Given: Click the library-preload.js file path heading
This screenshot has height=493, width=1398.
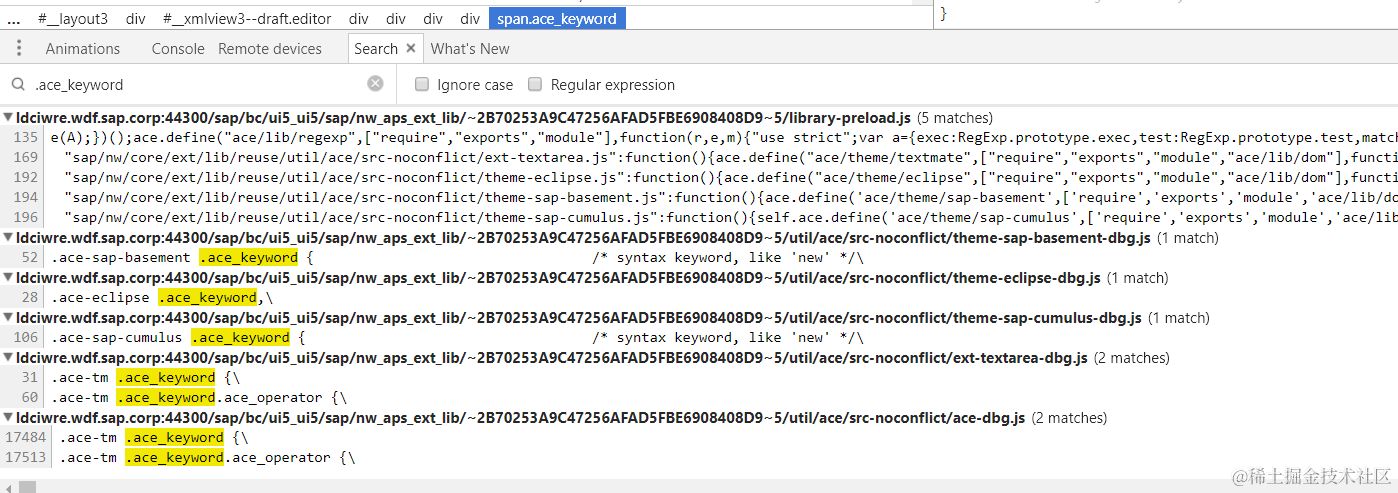Looking at the screenshot, I should 463,118.
